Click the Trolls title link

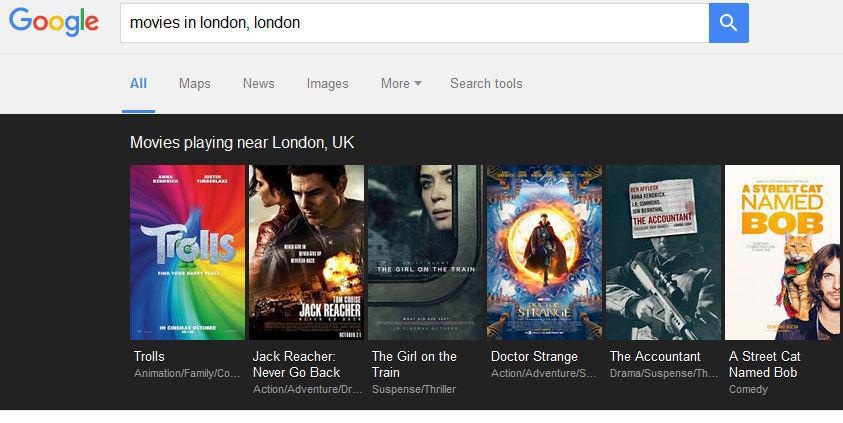tap(149, 356)
